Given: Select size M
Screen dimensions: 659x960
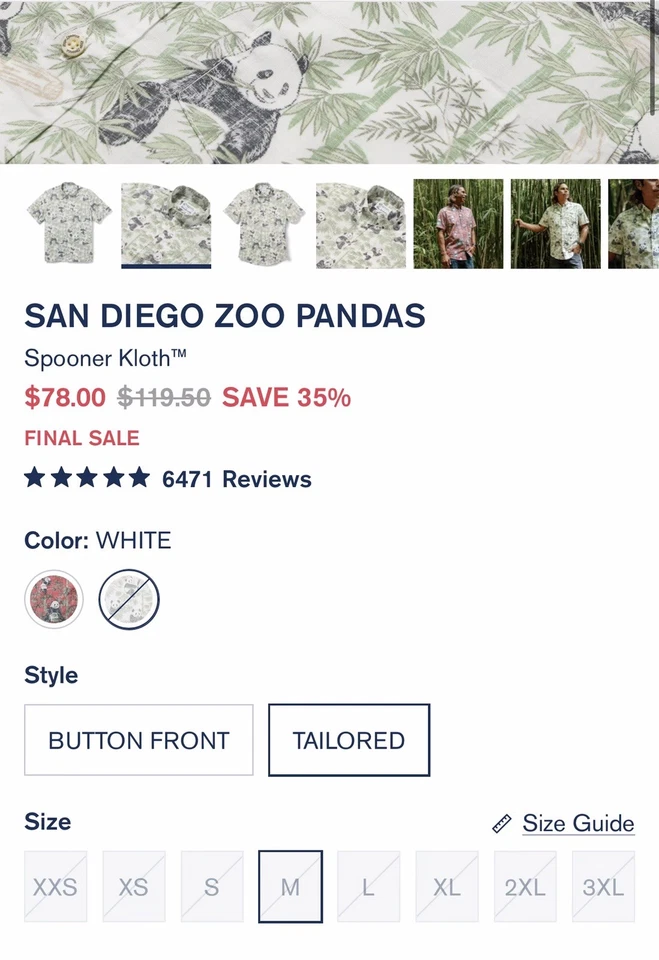Looking at the screenshot, I should pyautogui.click(x=289, y=887).
